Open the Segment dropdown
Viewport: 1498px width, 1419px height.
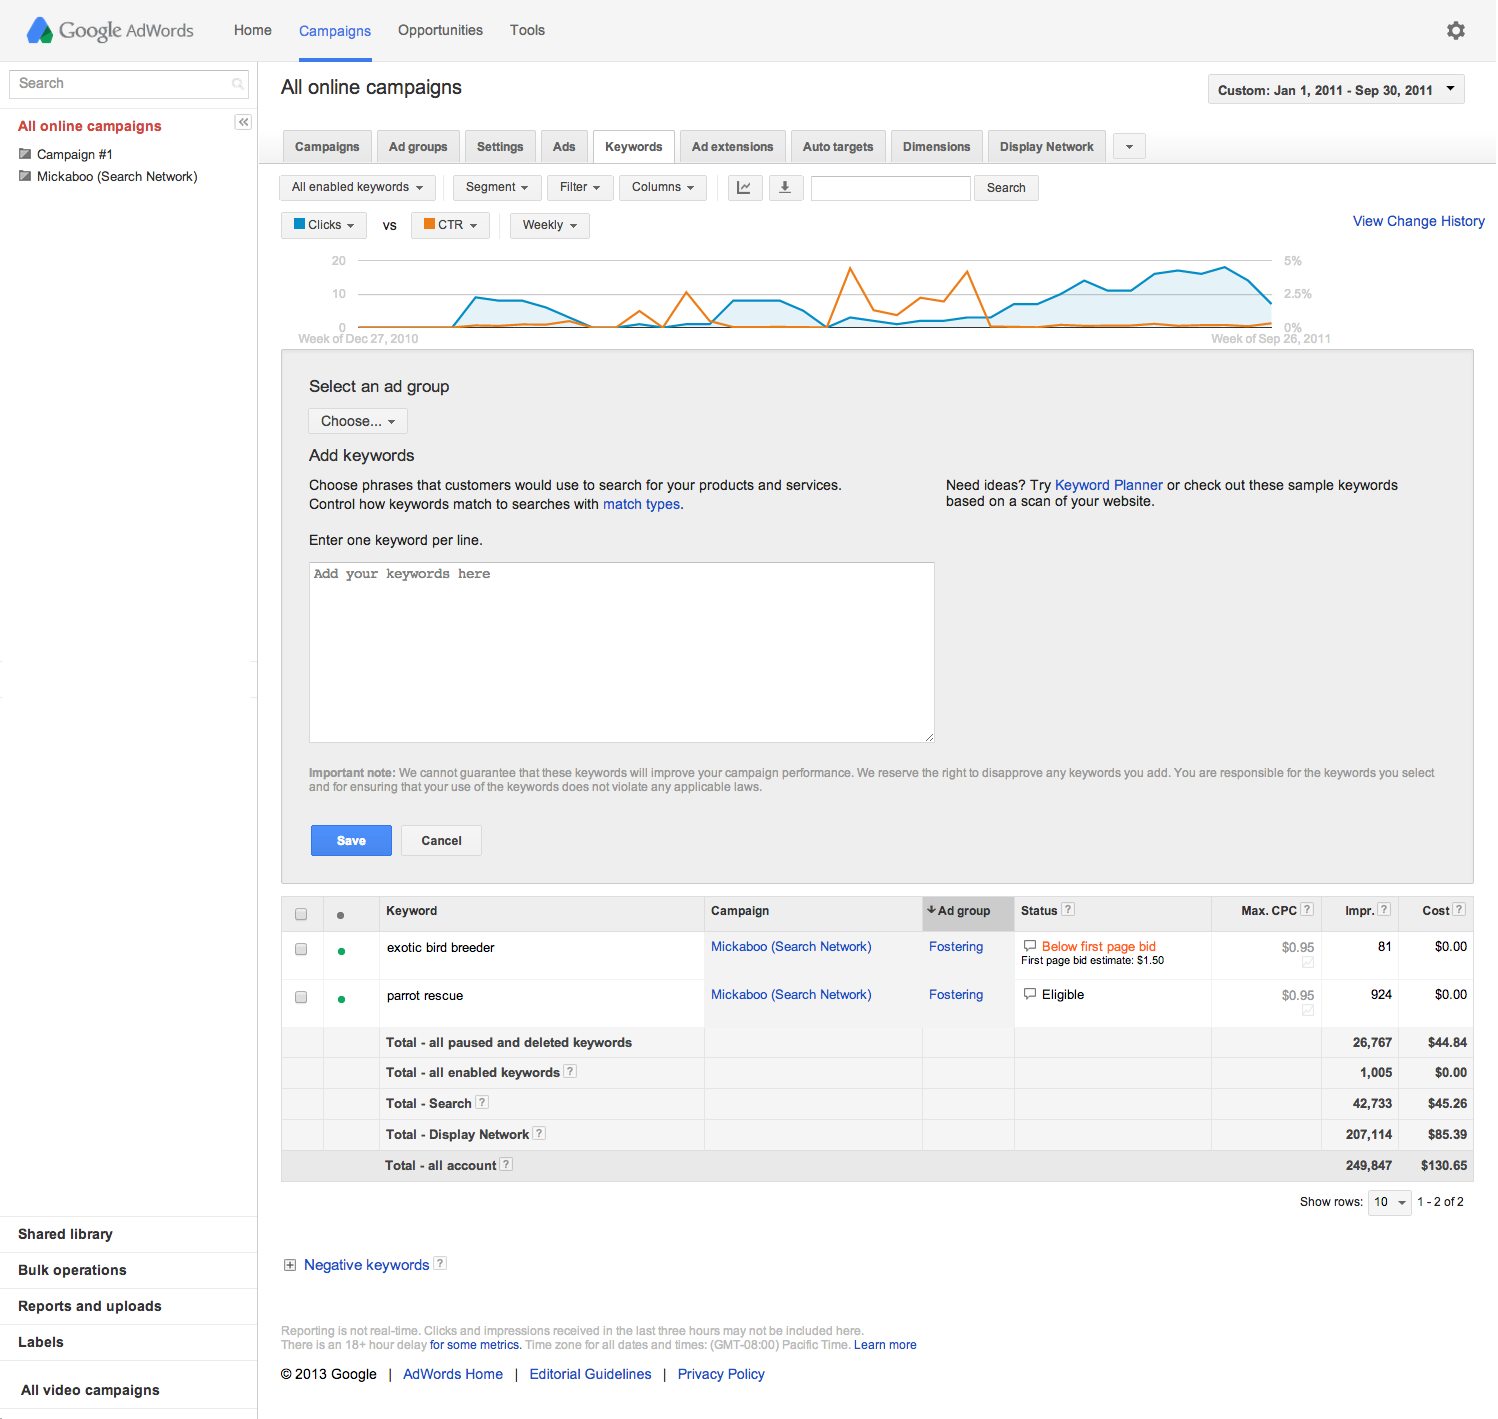pyautogui.click(x=497, y=187)
